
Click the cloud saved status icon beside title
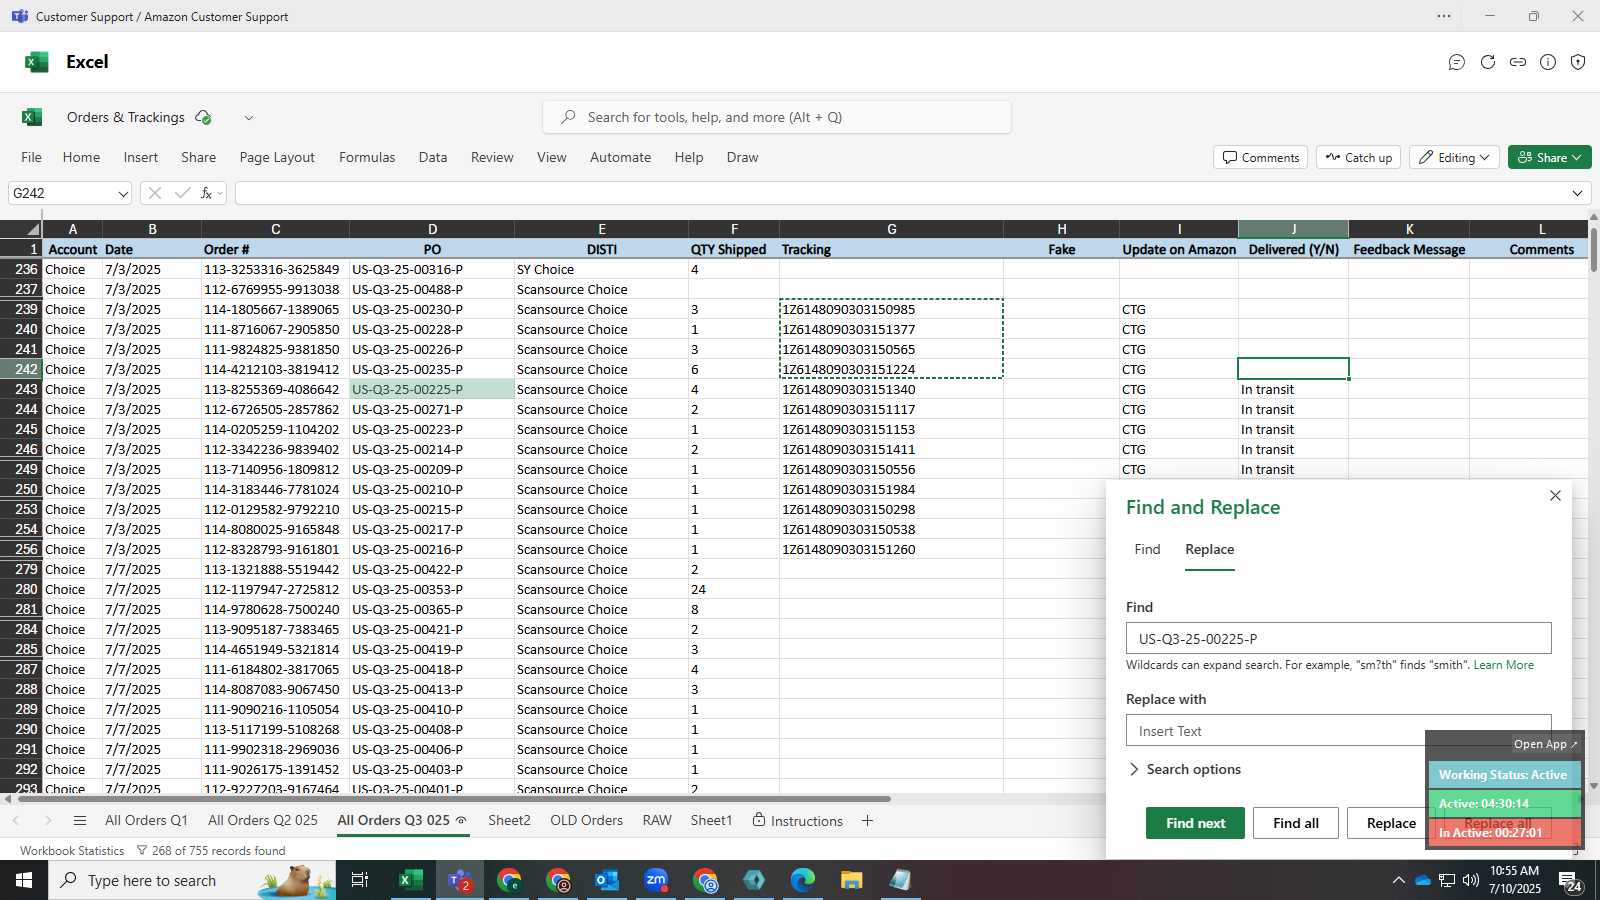point(203,117)
